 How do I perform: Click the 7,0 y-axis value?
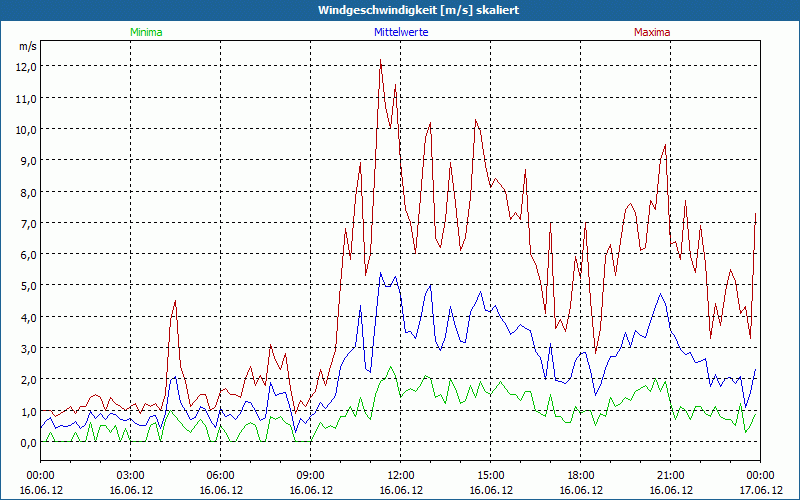tap(28, 223)
